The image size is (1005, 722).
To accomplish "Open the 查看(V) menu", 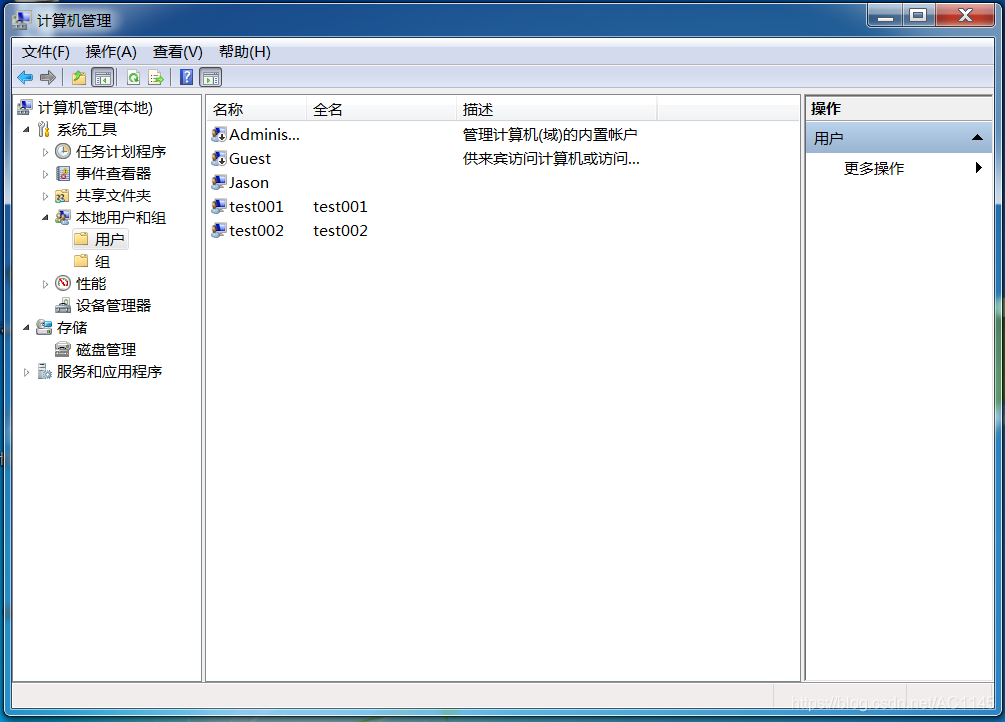I will (x=178, y=52).
